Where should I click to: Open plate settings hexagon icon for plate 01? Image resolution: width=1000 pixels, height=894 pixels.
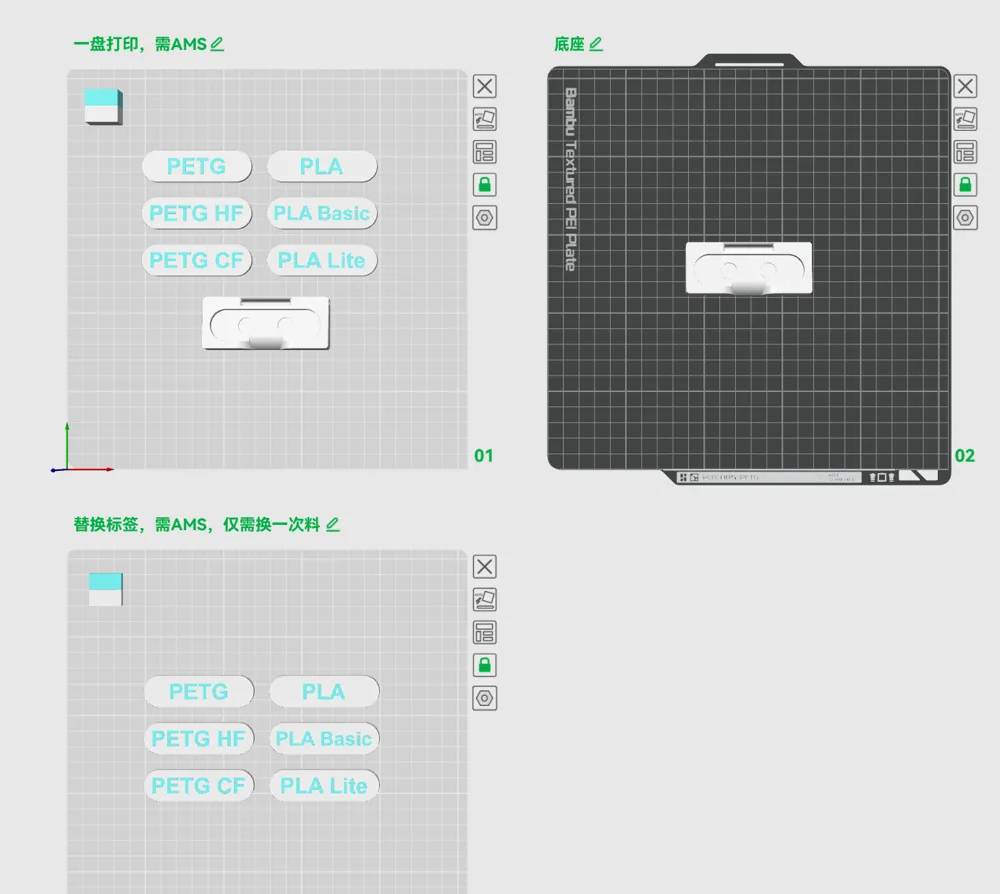click(485, 218)
